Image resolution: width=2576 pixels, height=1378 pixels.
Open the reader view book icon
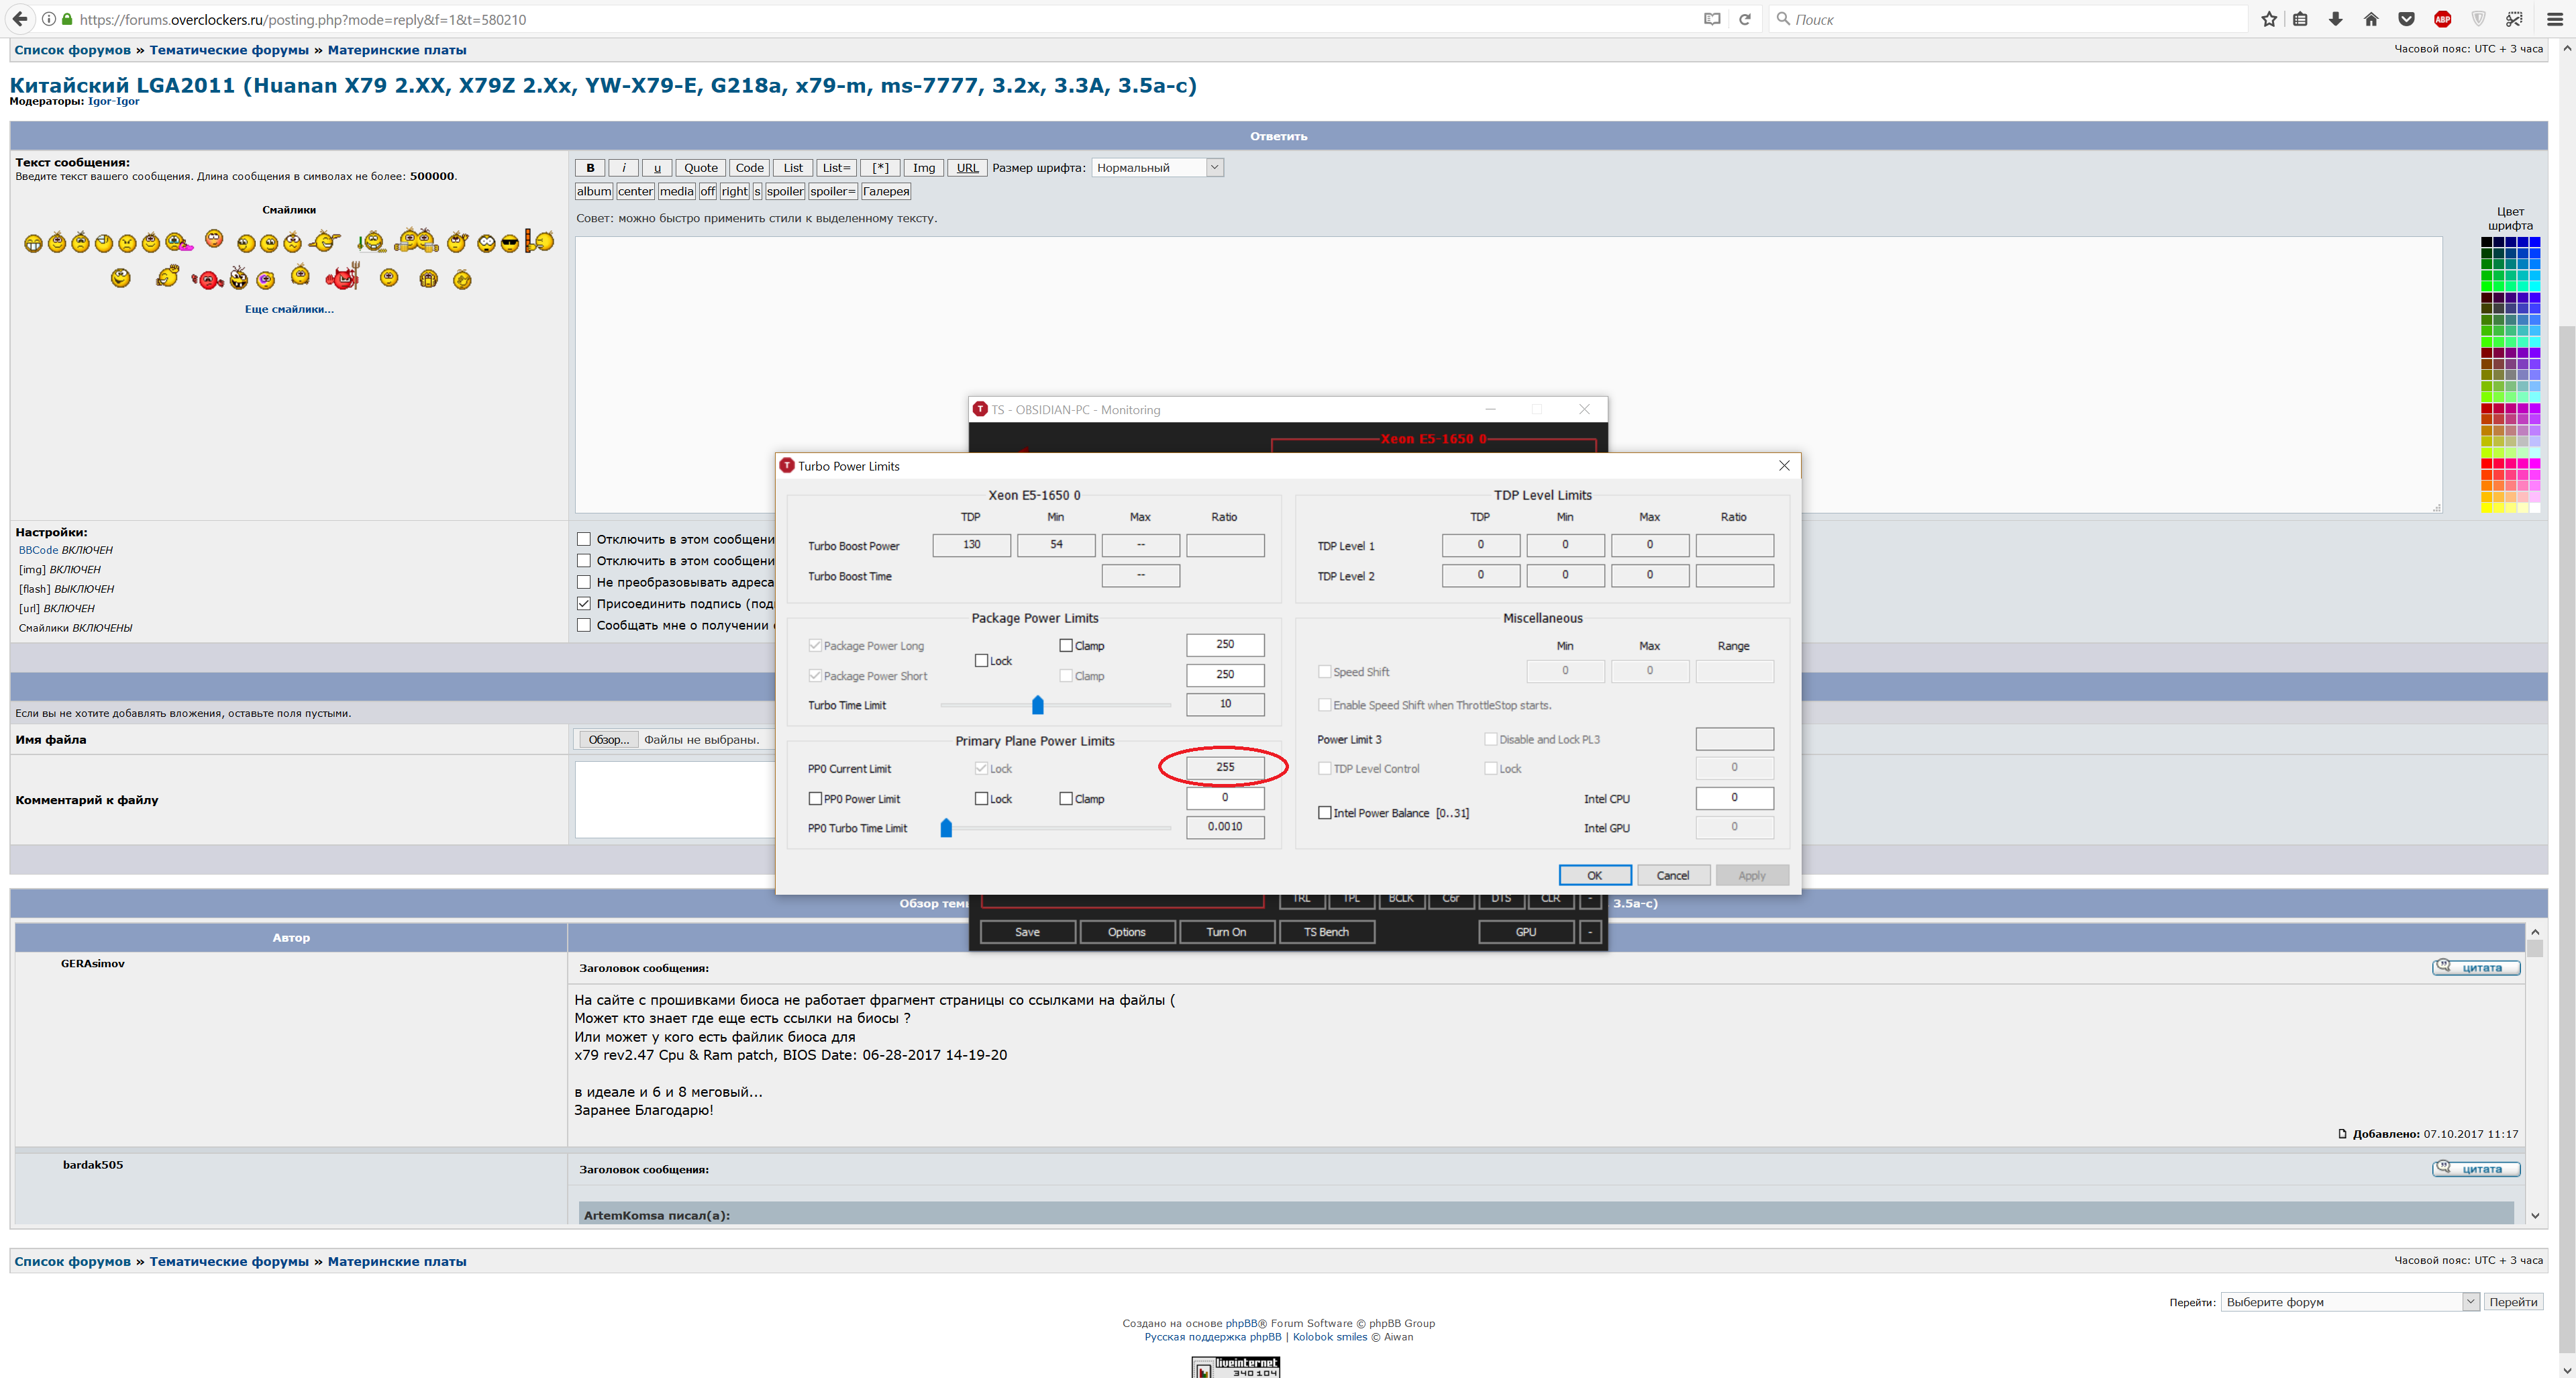click(1712, 19)
